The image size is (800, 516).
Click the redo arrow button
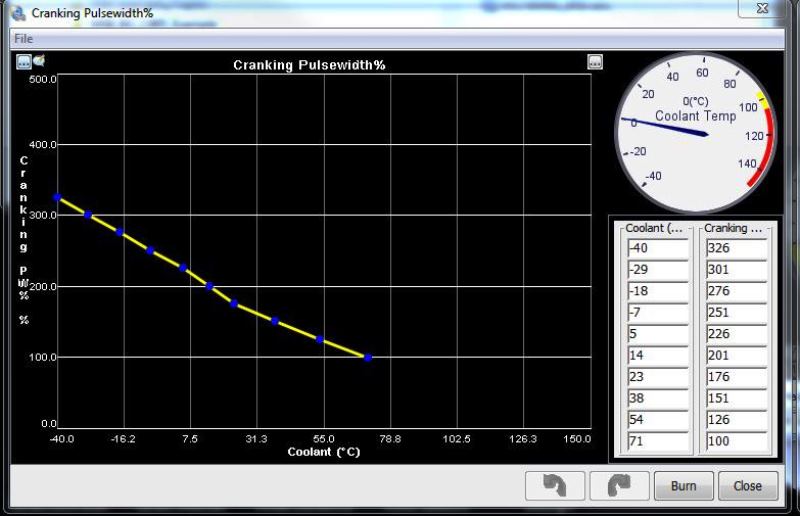click(619, 486)
